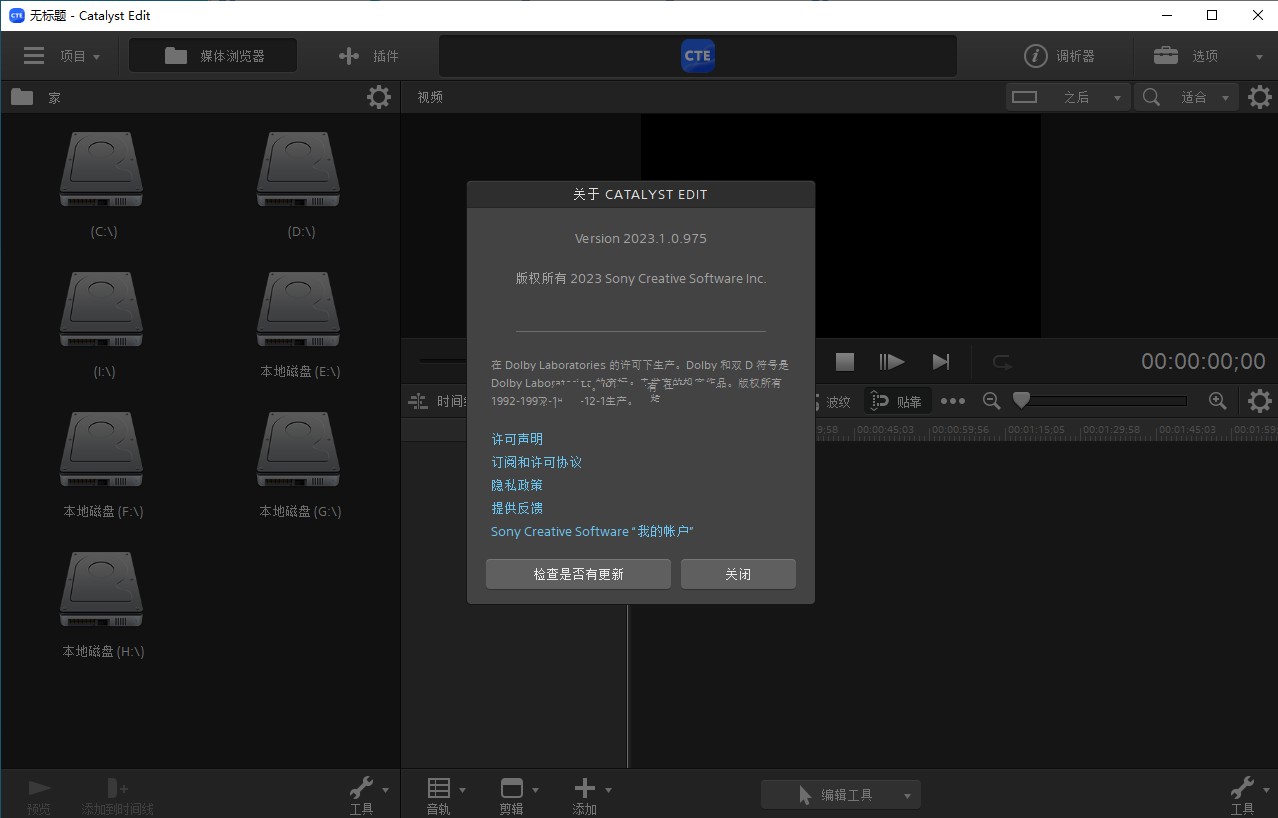Click the 预览 preview play icon
The width and height of the screenshot is (1278, 818).
point(39,788)
